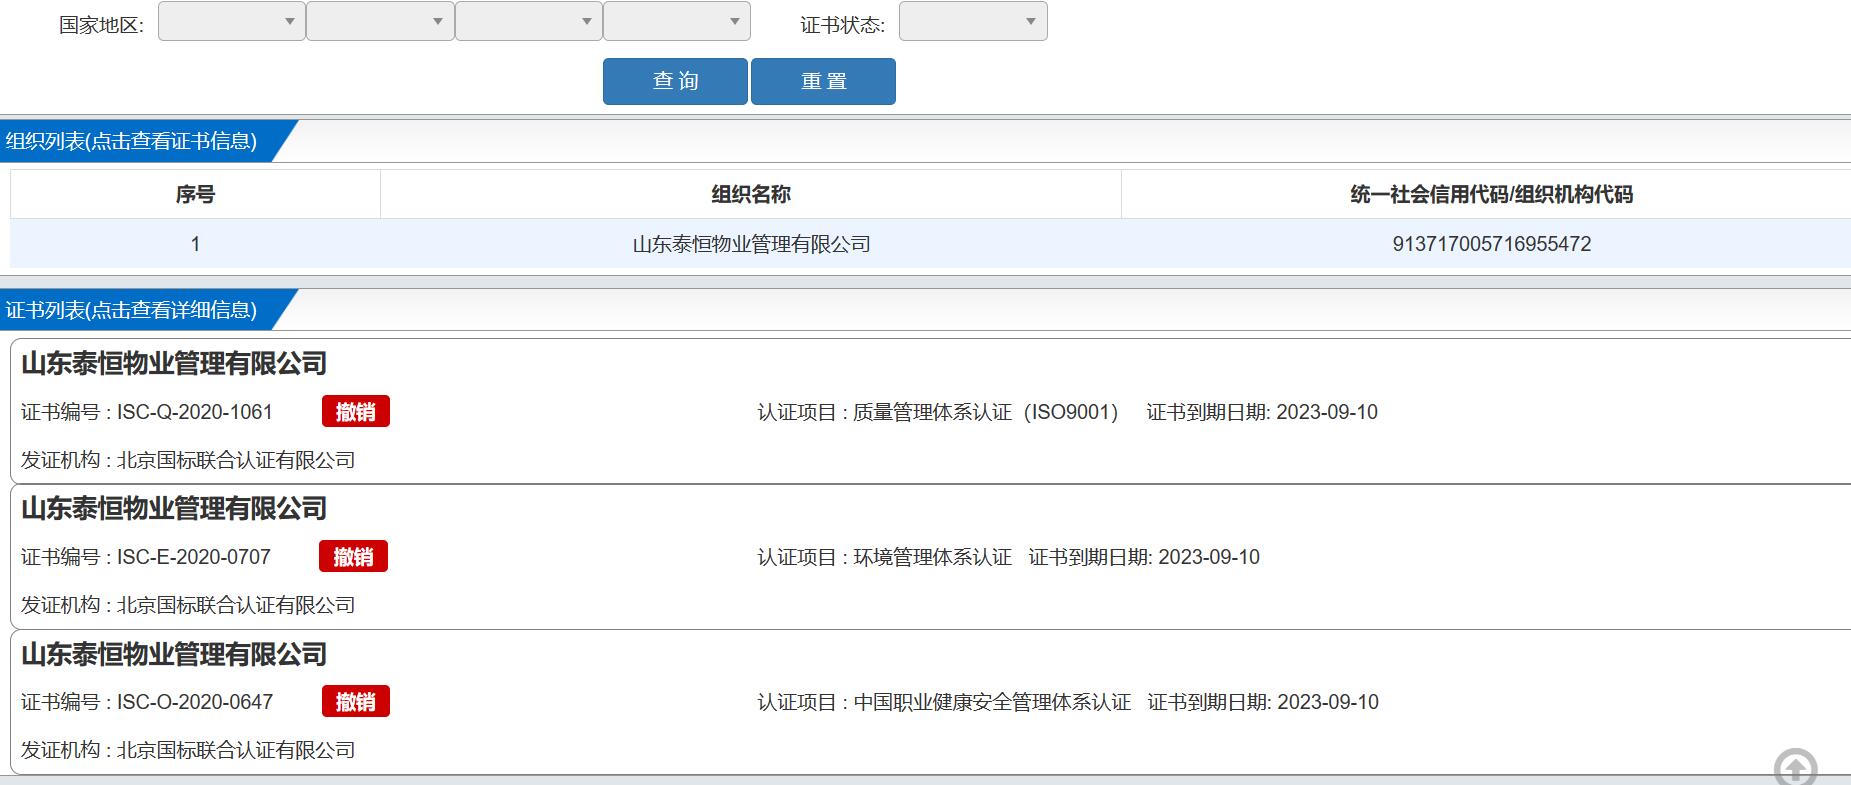Click the 序号 column header

[x=195, y=194]
